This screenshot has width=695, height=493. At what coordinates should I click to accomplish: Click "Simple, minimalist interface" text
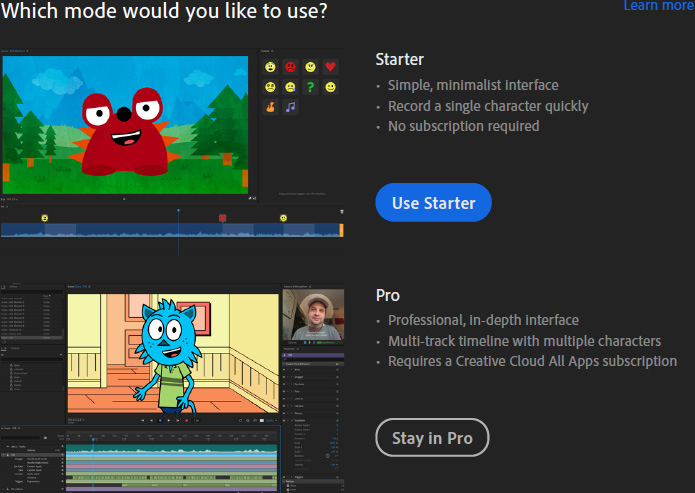click(x=473, y=85)
